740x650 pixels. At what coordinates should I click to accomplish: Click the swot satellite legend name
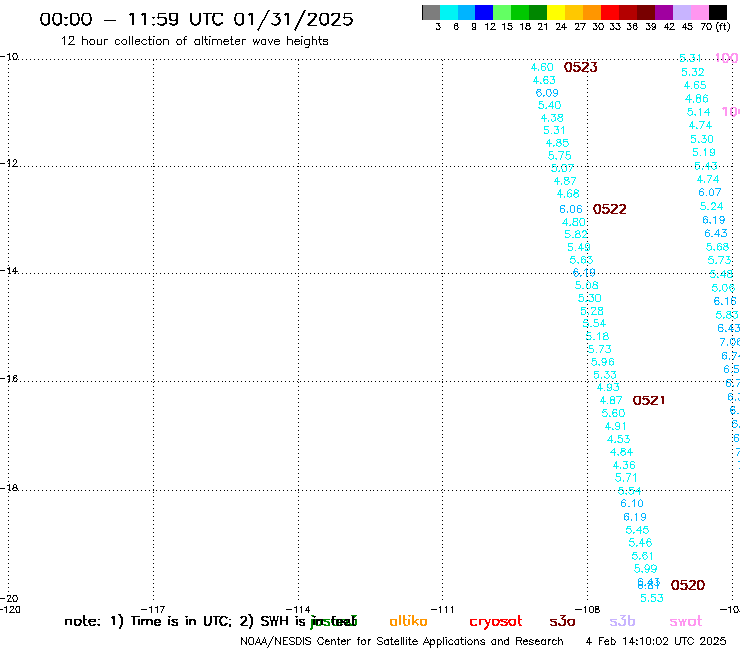(x=686, y=621)
